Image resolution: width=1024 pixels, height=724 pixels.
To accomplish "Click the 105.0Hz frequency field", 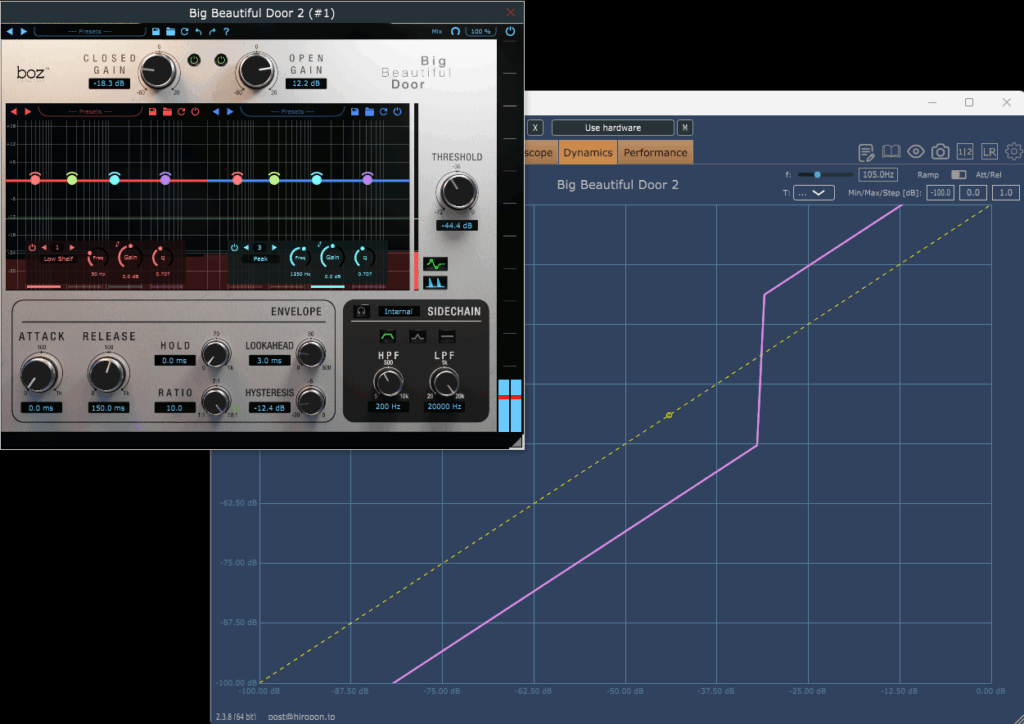I will coord(878,175).
